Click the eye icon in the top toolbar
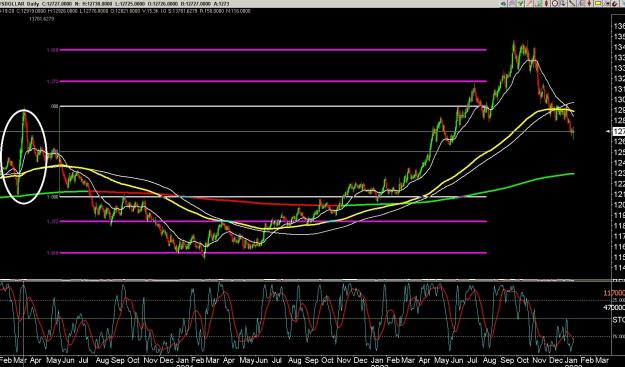The image size is (625, 367). click(x=503, y=4)
